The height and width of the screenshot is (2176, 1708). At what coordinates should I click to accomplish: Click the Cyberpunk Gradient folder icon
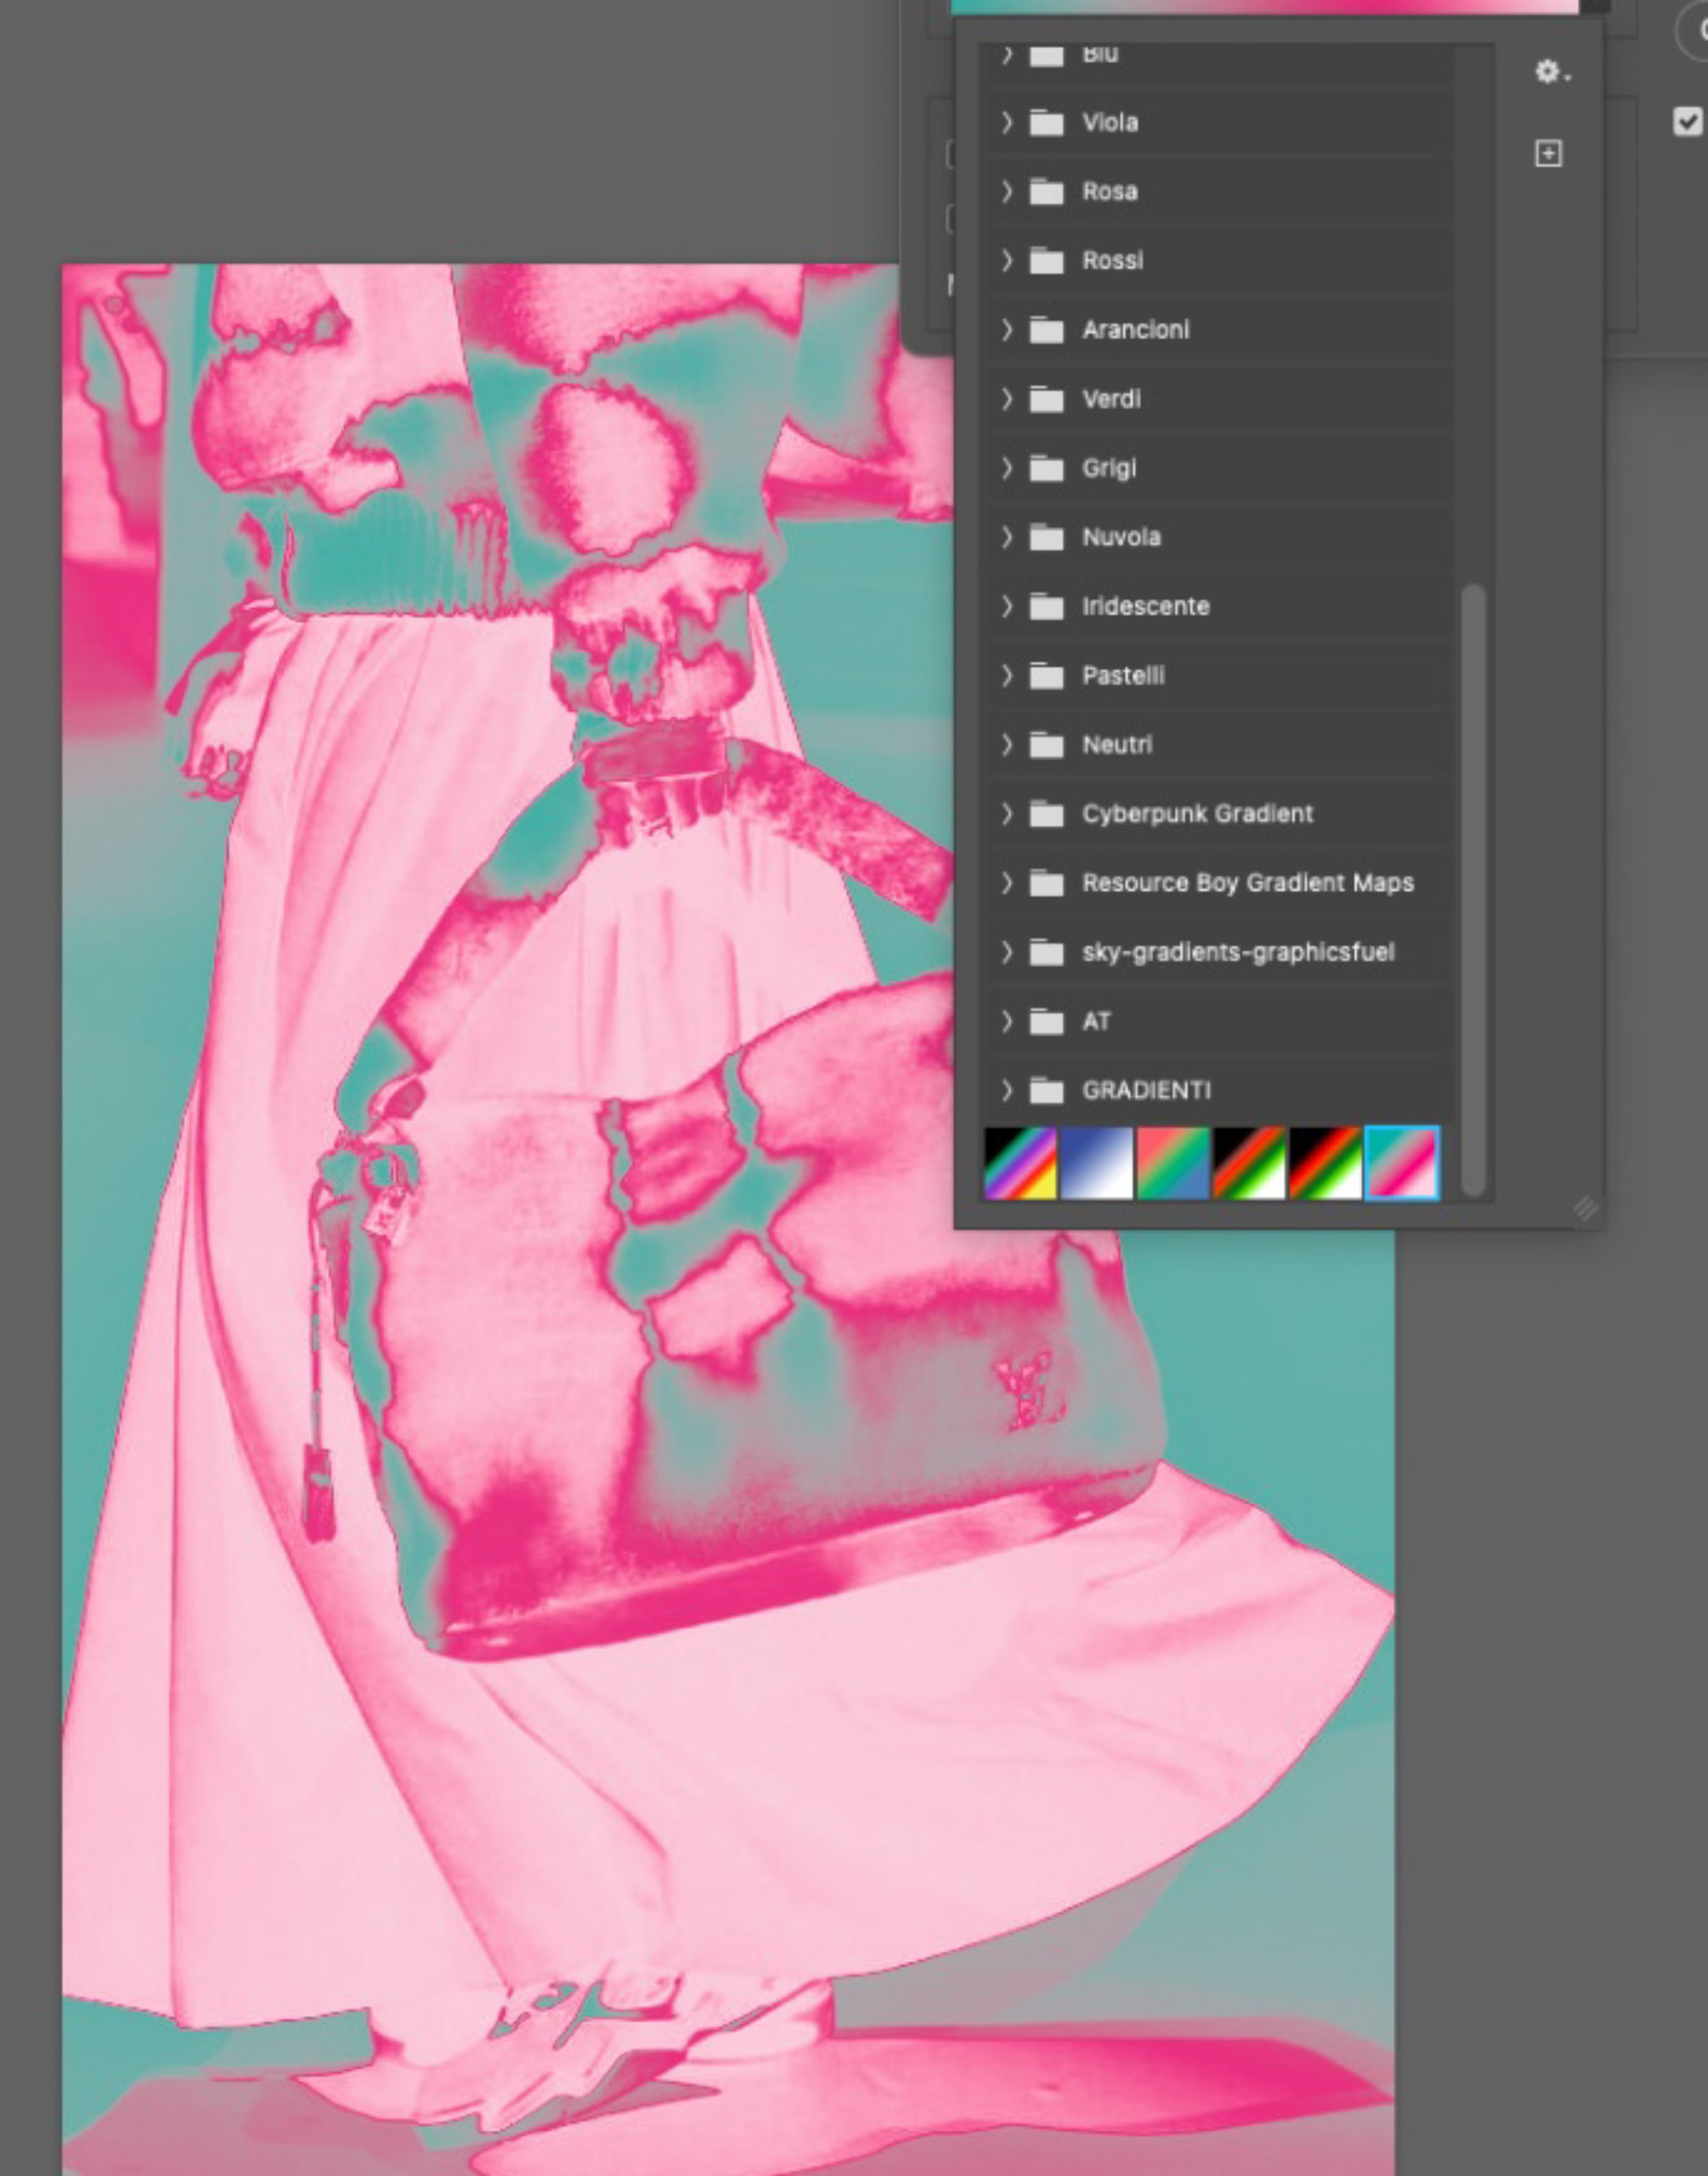click(1046, 813)
